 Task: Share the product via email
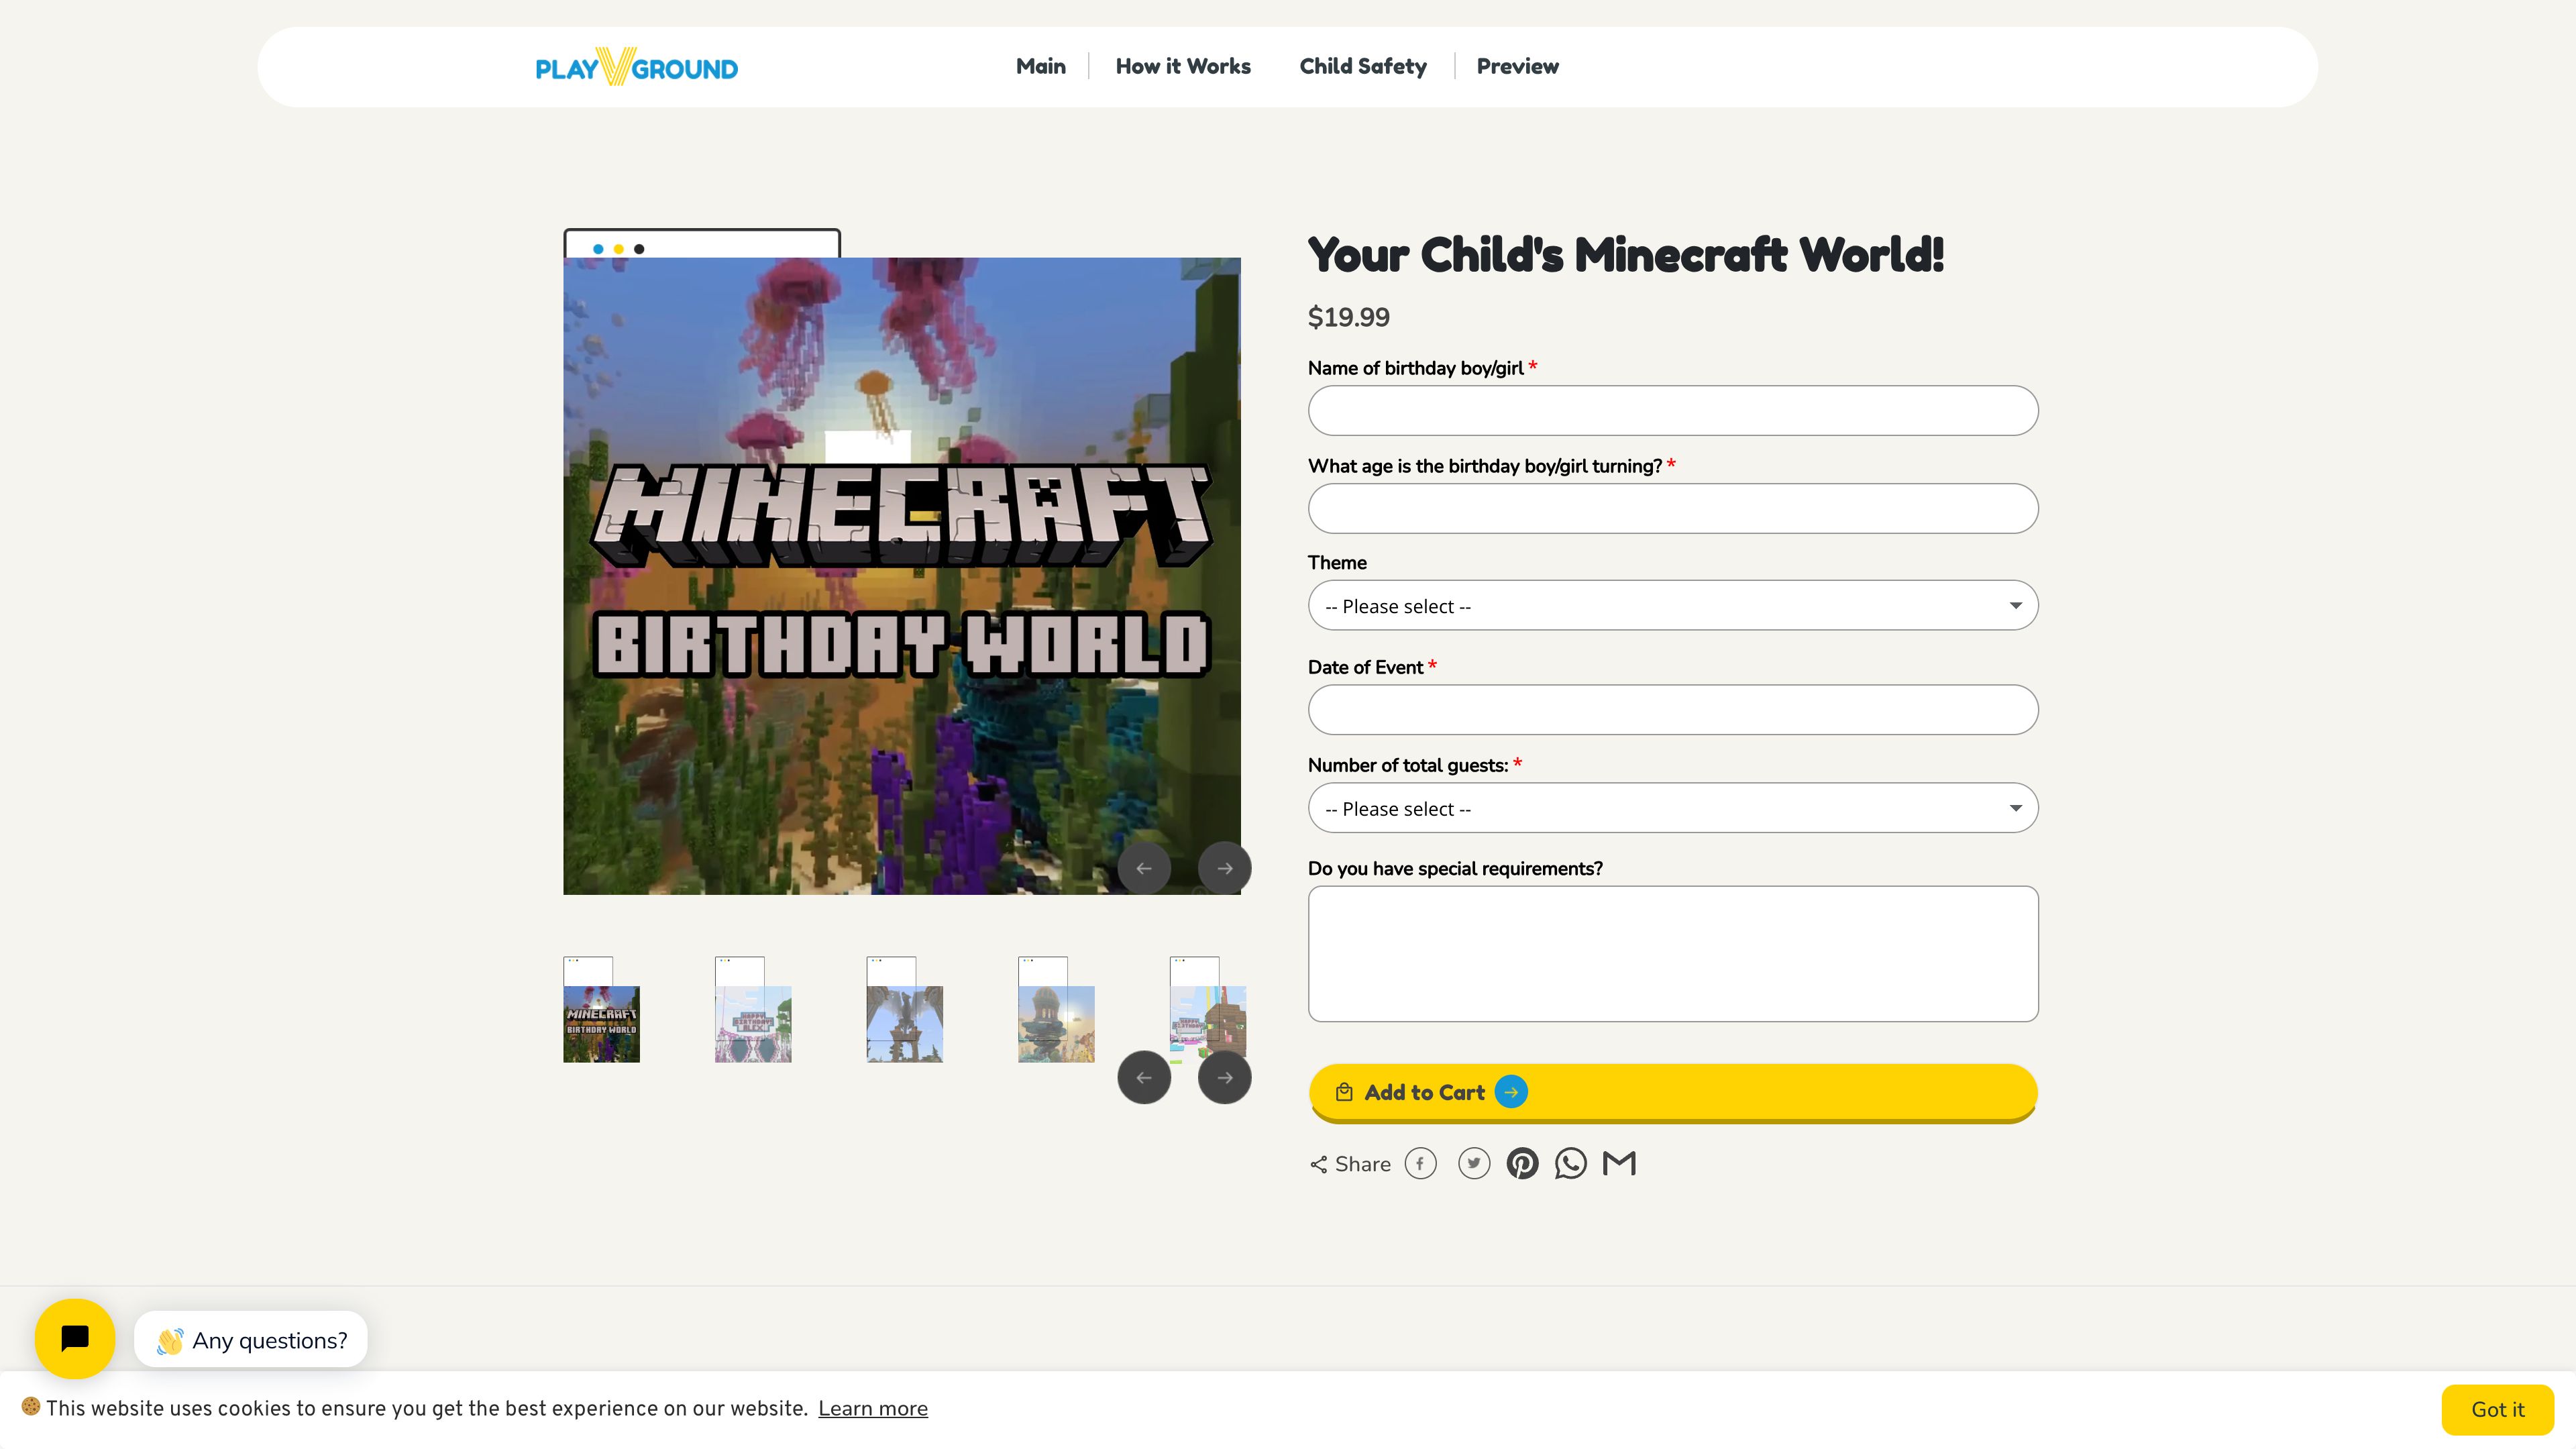click(x=1618, y=1163)
